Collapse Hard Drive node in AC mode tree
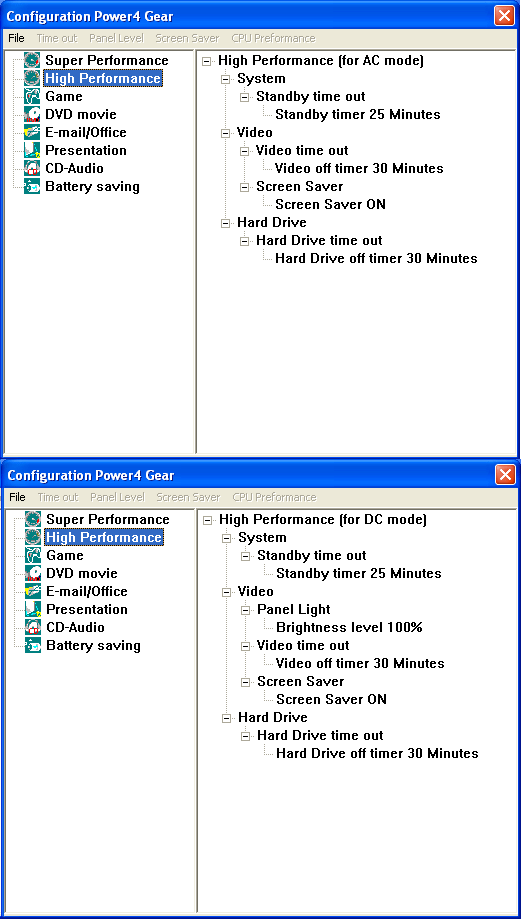Screen dimensions: 521x920 click(x=225, y=224)
